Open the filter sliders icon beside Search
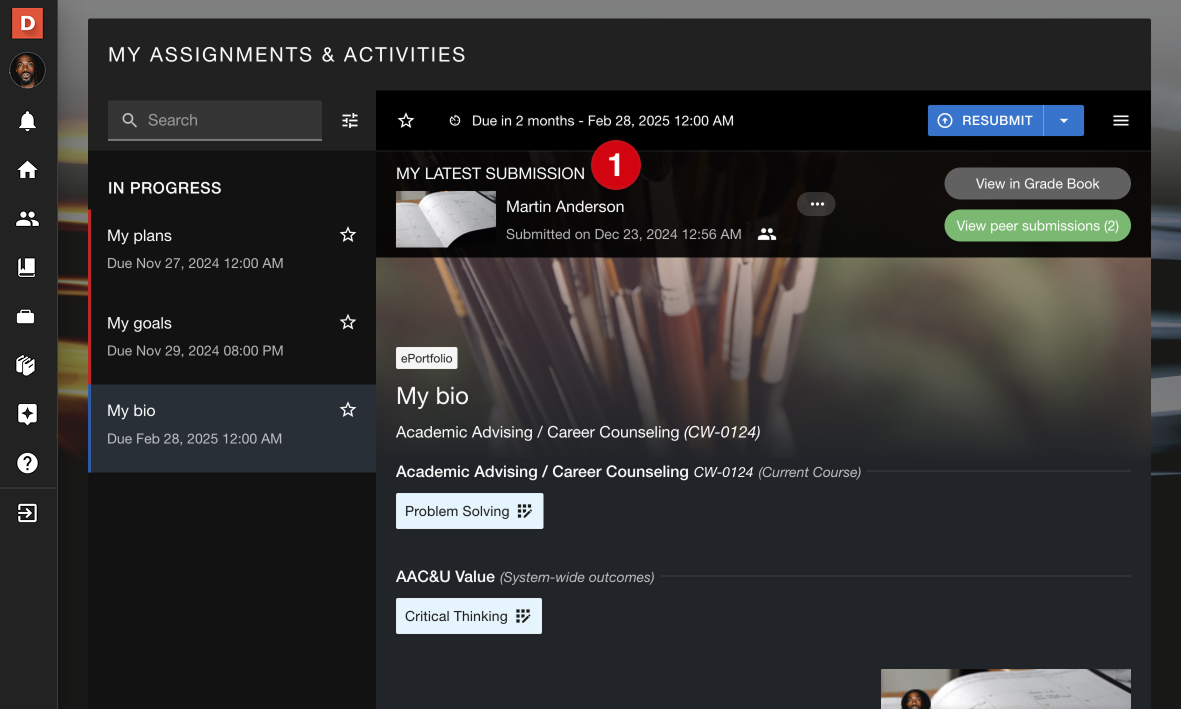The width and height of the screenshot is (1181, 709). point(350,121)
